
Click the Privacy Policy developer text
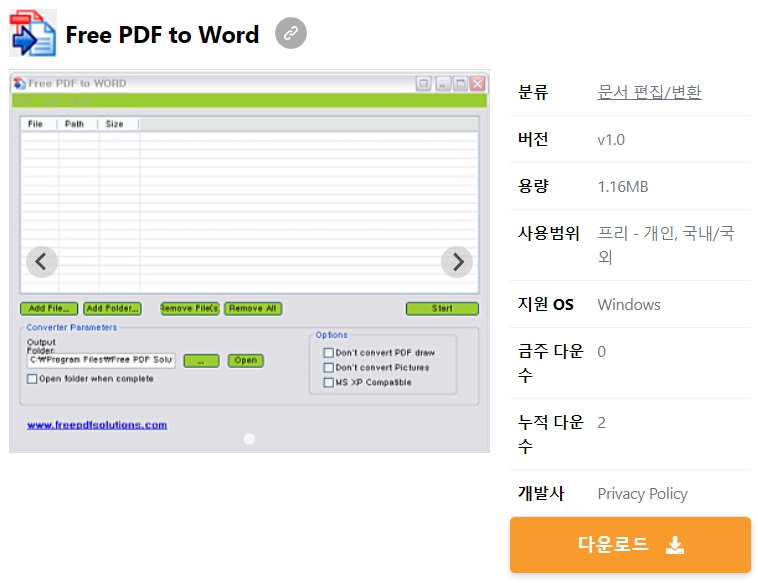[642, 494]
